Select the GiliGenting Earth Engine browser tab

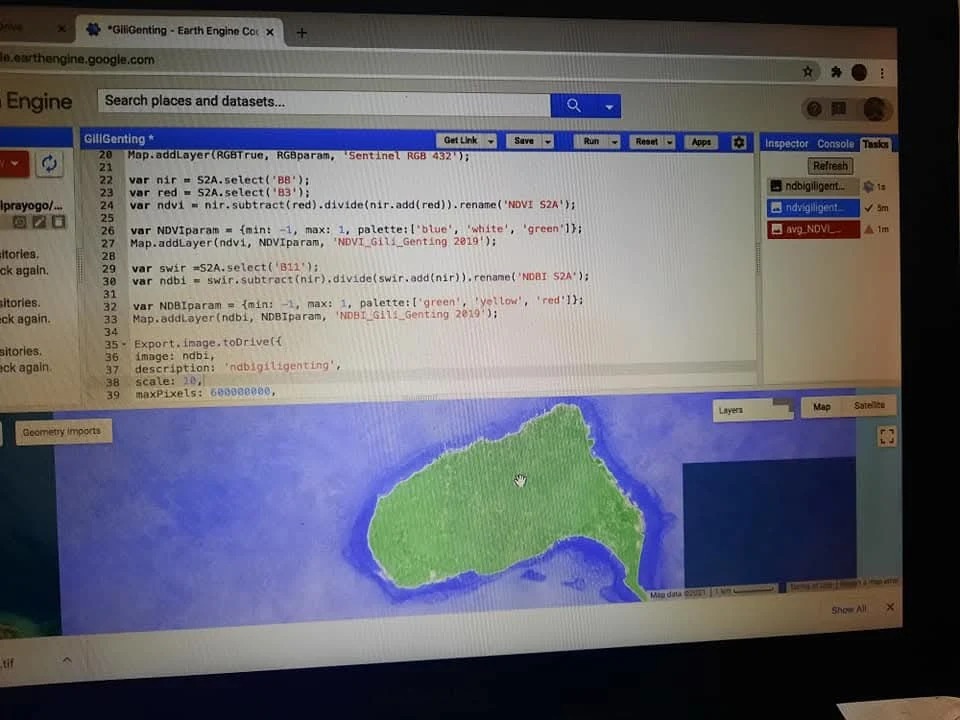[179, 31]
